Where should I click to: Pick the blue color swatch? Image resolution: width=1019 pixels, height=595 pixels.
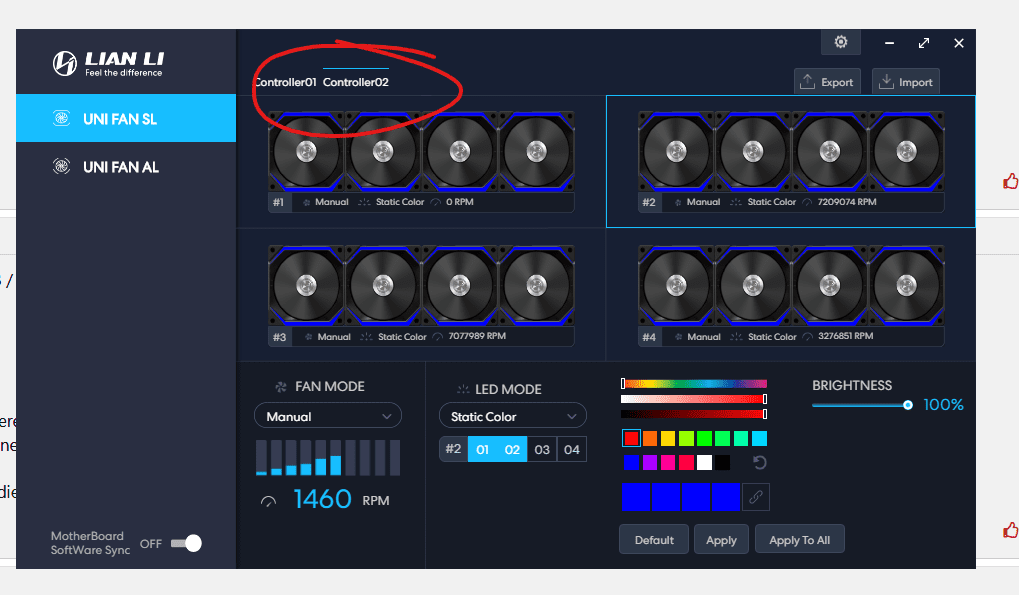pyautogui.click(x=631, y=462)
